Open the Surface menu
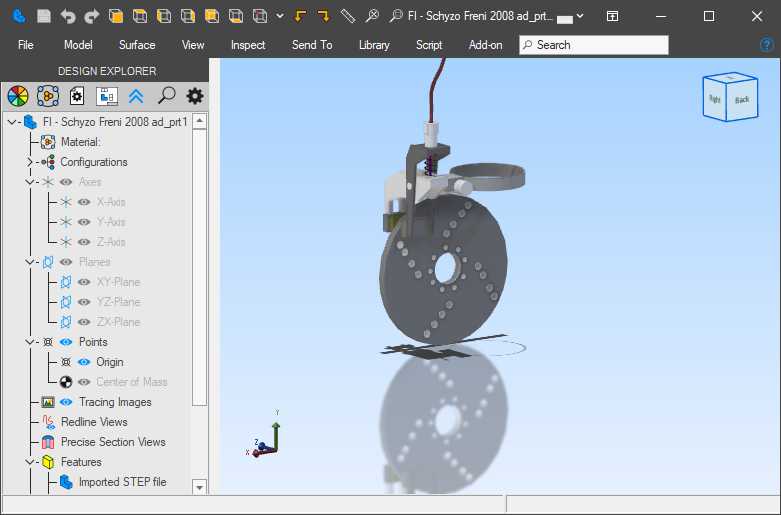The width and height of the screenshot is (781, 515). coord(137,45)
